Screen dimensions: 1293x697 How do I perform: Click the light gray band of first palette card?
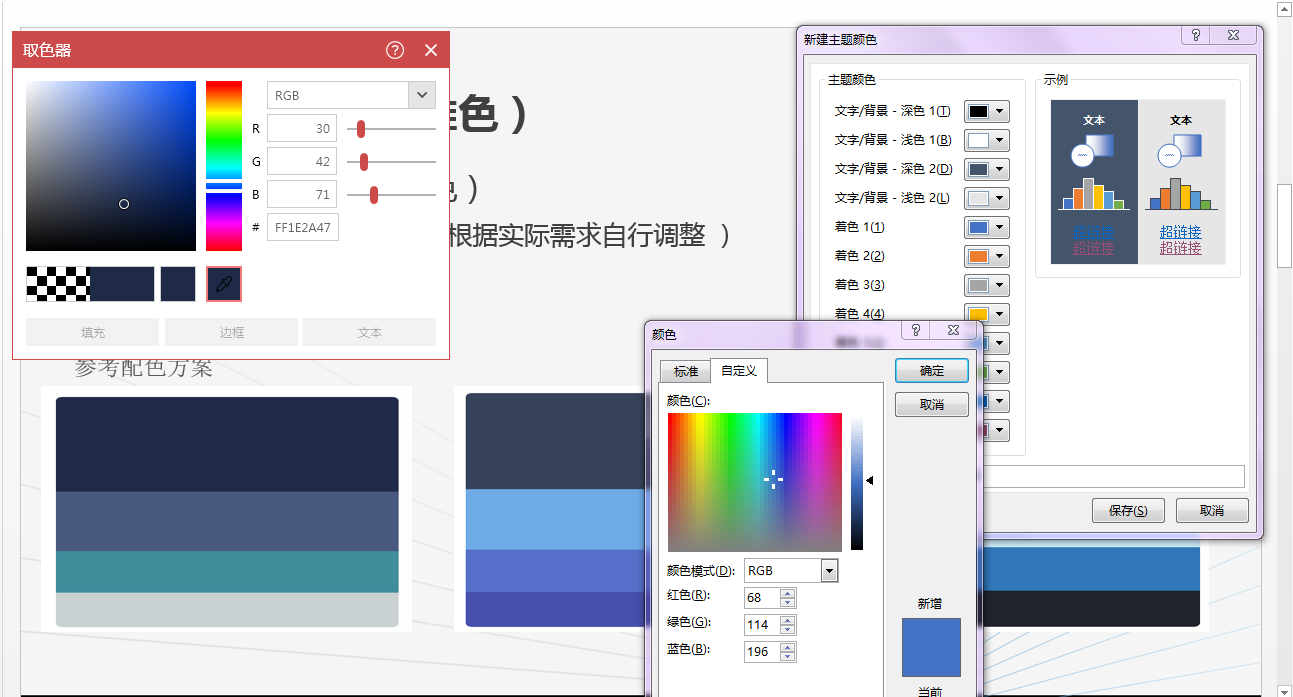pyautogui.click(x=227, y=609)
